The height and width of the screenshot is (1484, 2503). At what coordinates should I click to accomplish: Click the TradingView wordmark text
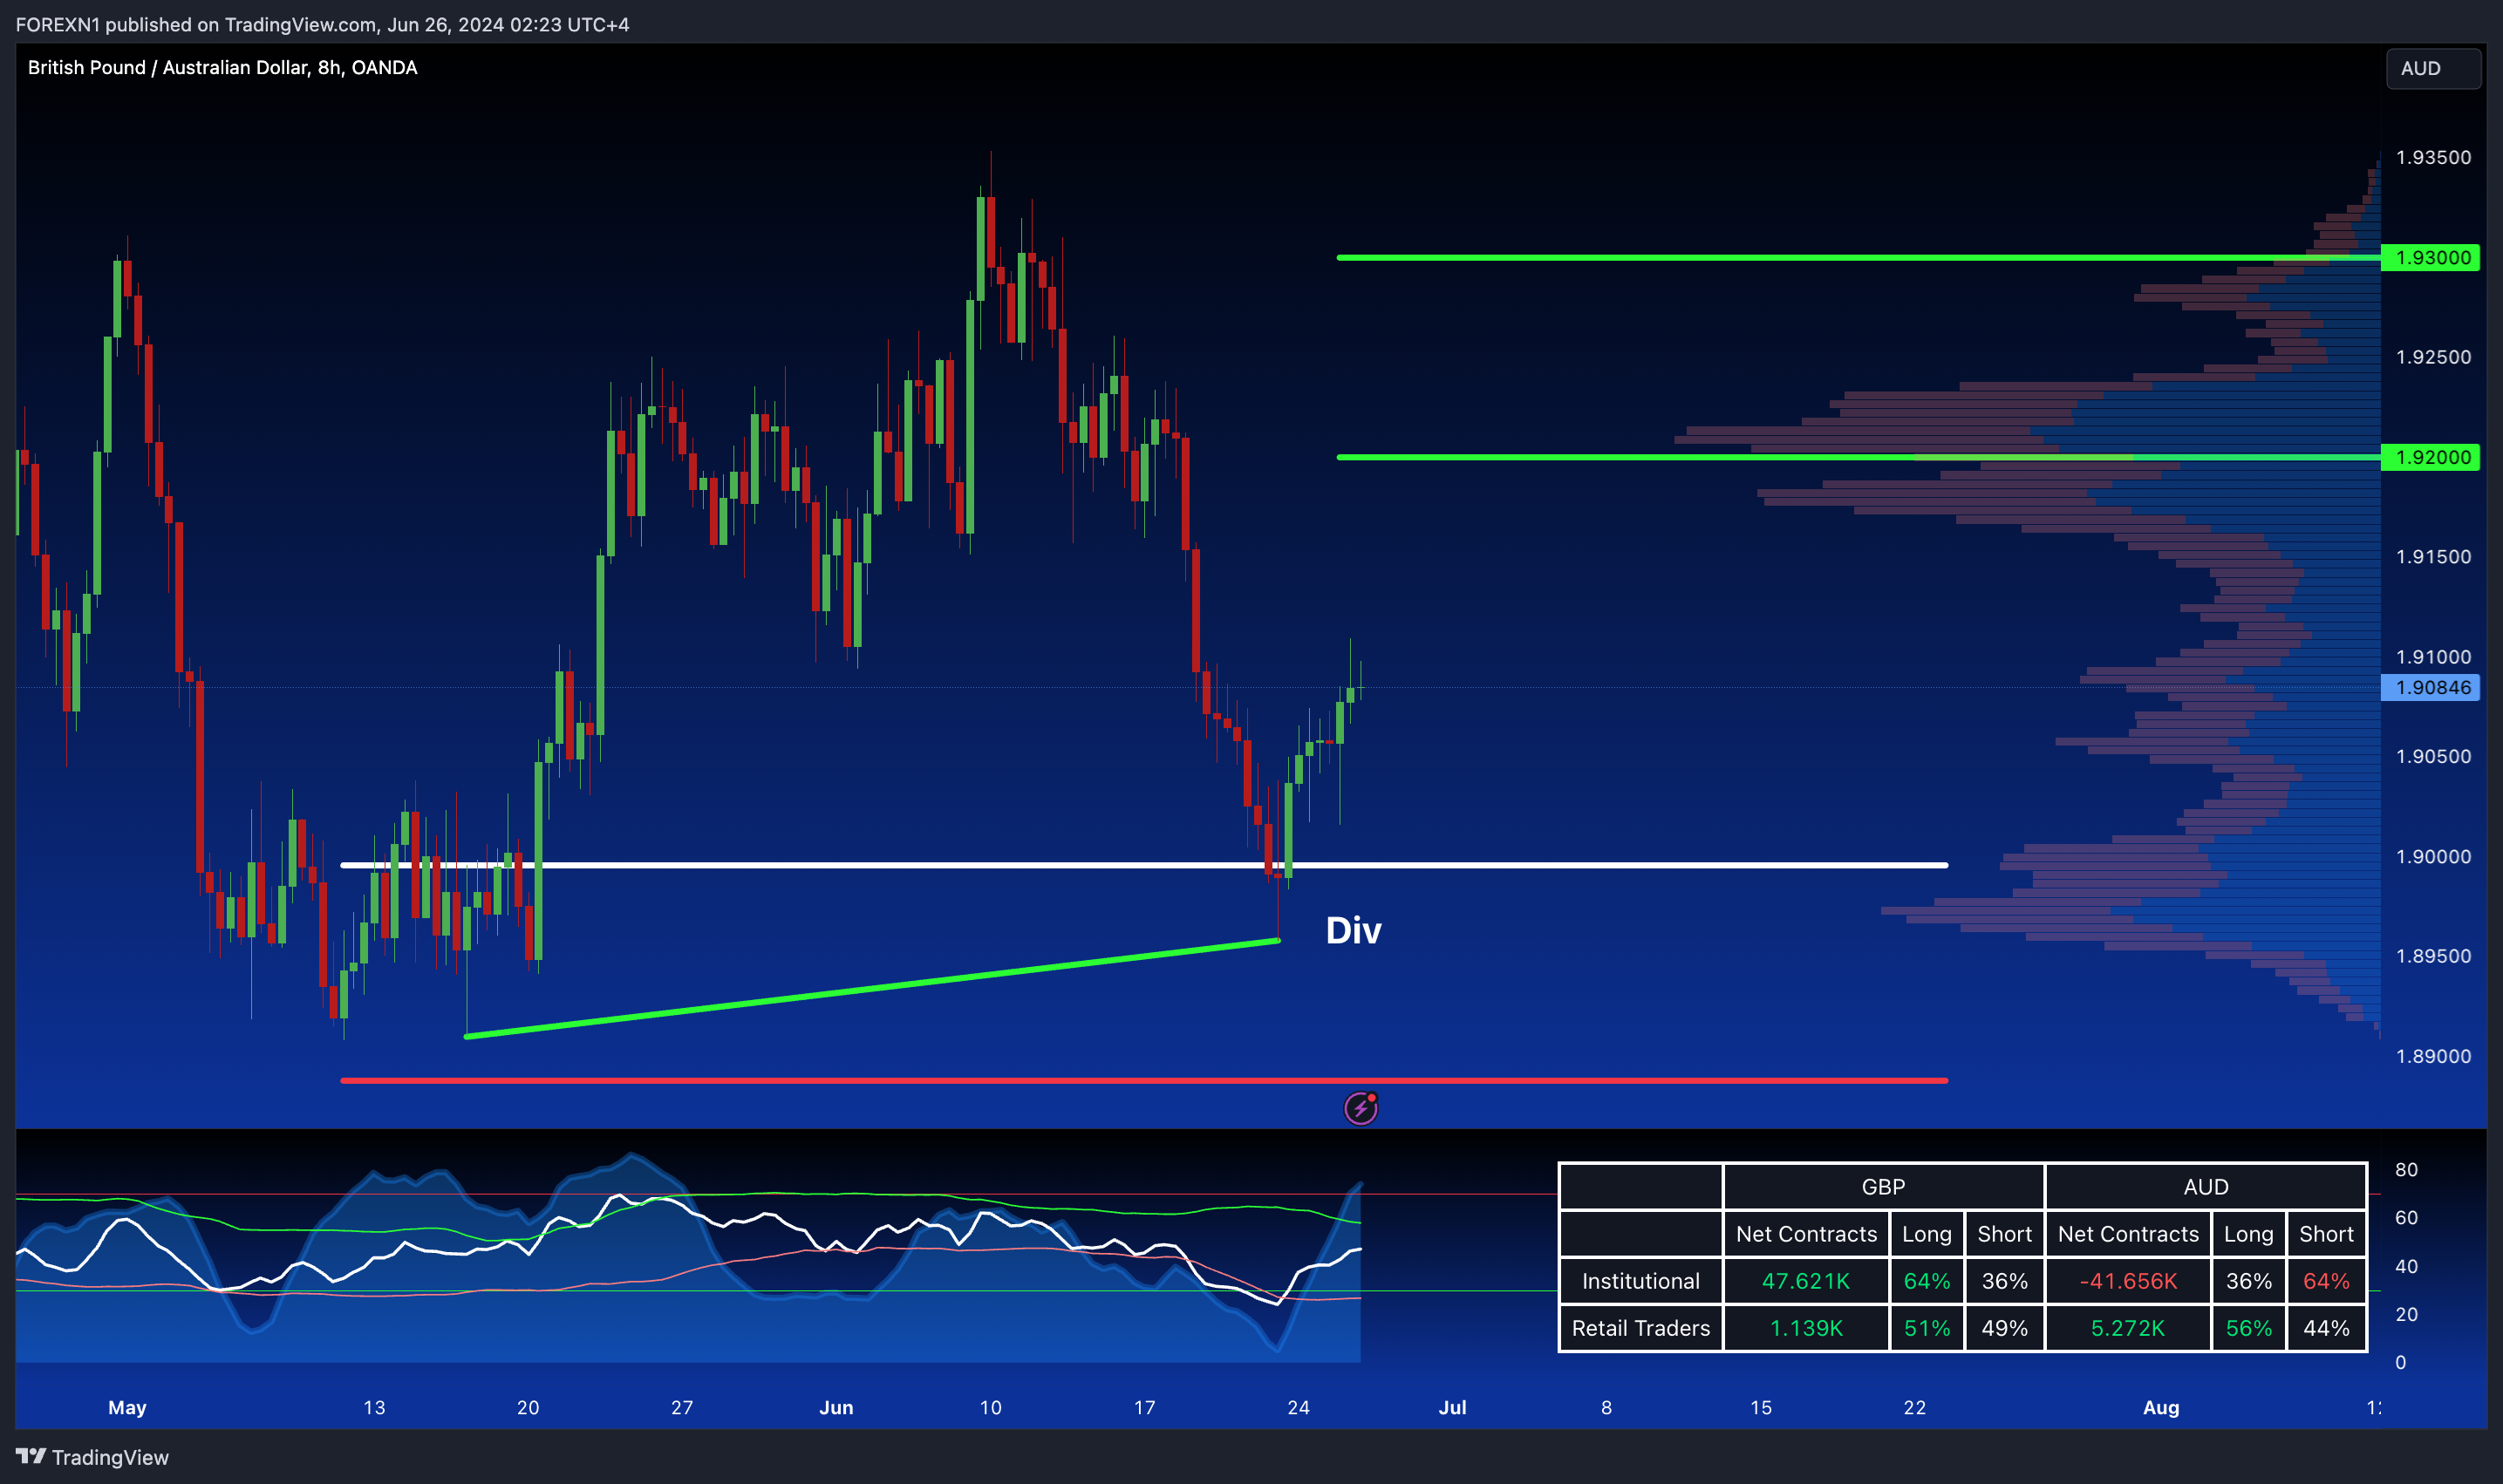pos(110,1457)
